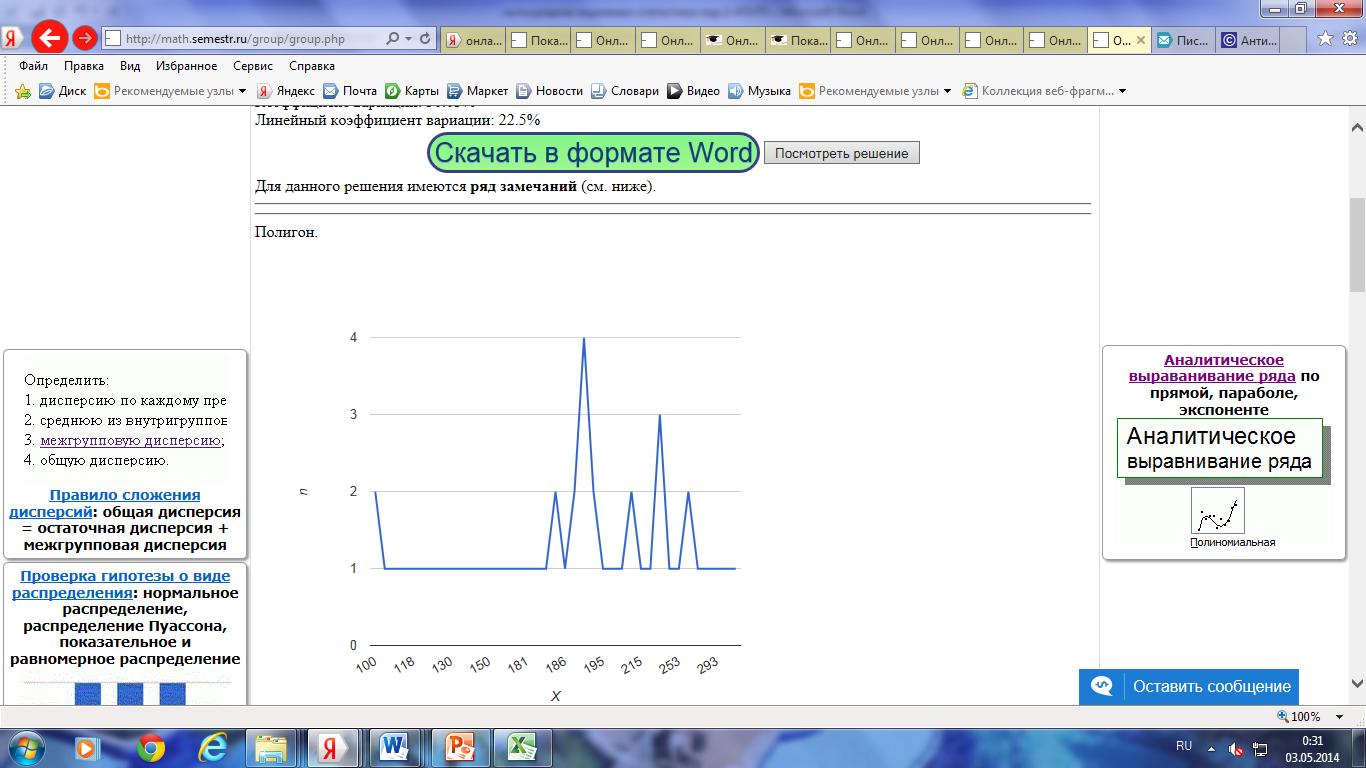The width and height of the screenshot is (1366, 768).
Task: Open the Словари bookmark
Action: tap(625, 91)
